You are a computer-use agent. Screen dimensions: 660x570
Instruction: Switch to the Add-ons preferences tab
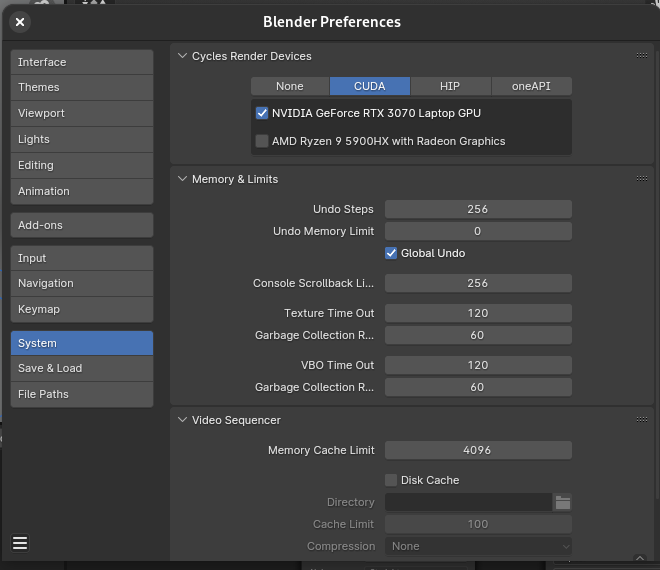click(81, 225)
